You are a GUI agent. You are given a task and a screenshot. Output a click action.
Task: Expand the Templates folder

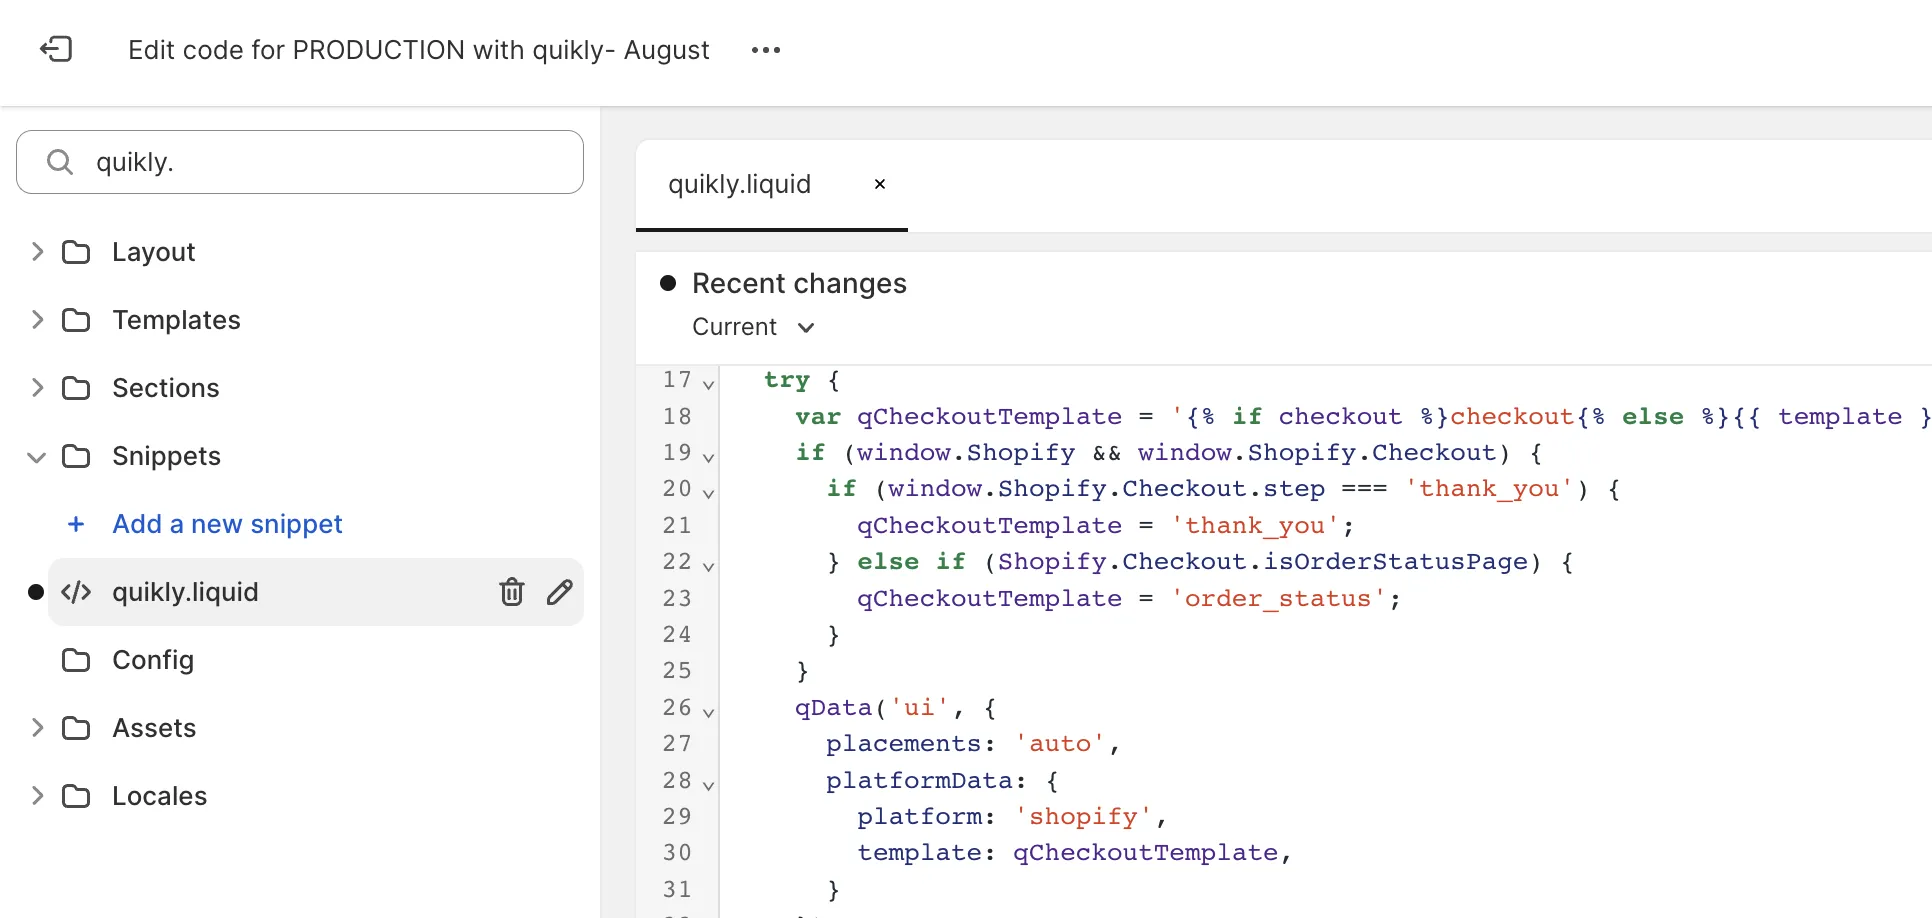37,320
